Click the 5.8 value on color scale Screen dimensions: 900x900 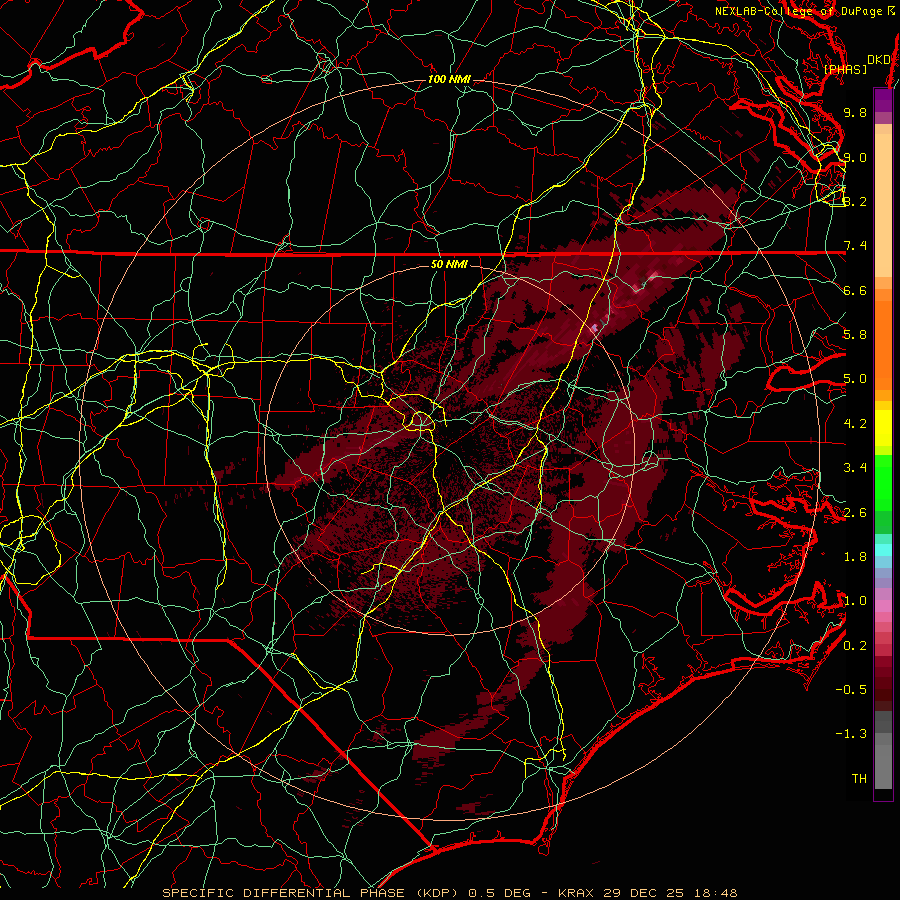tap(855, 335)
